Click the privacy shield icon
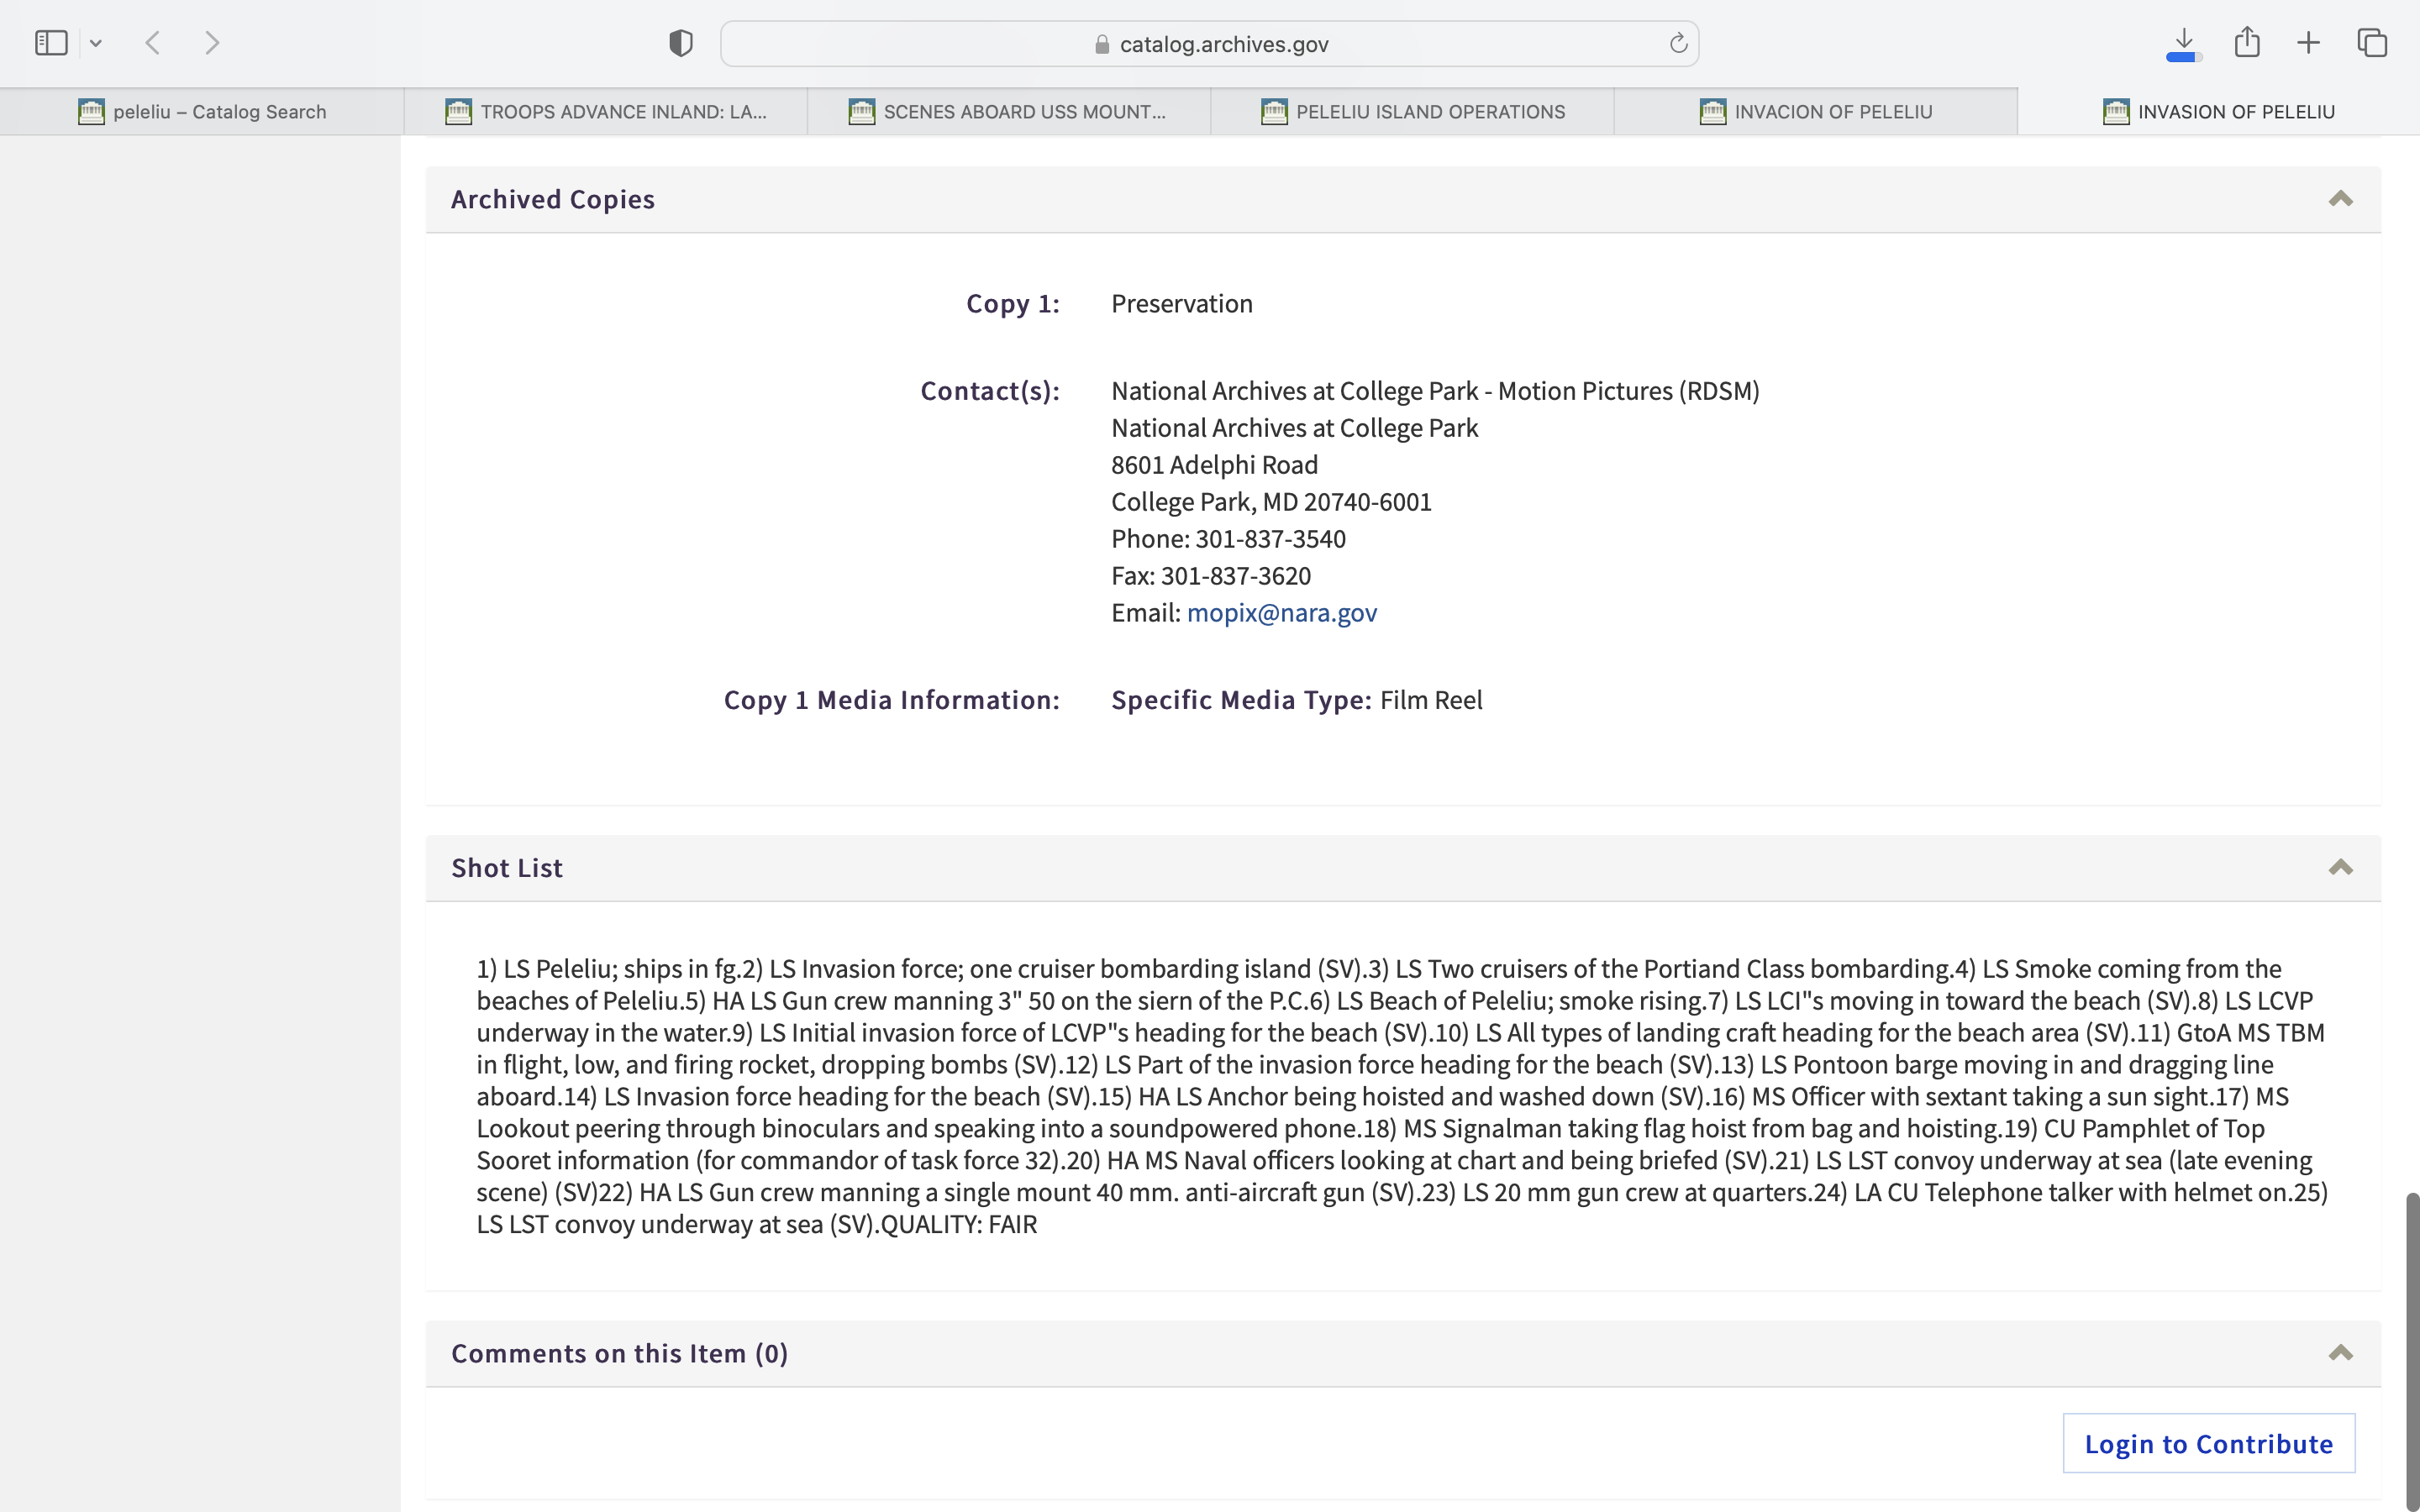The height and width of the screenshot is (1512, 2420). tap(680, 43)
